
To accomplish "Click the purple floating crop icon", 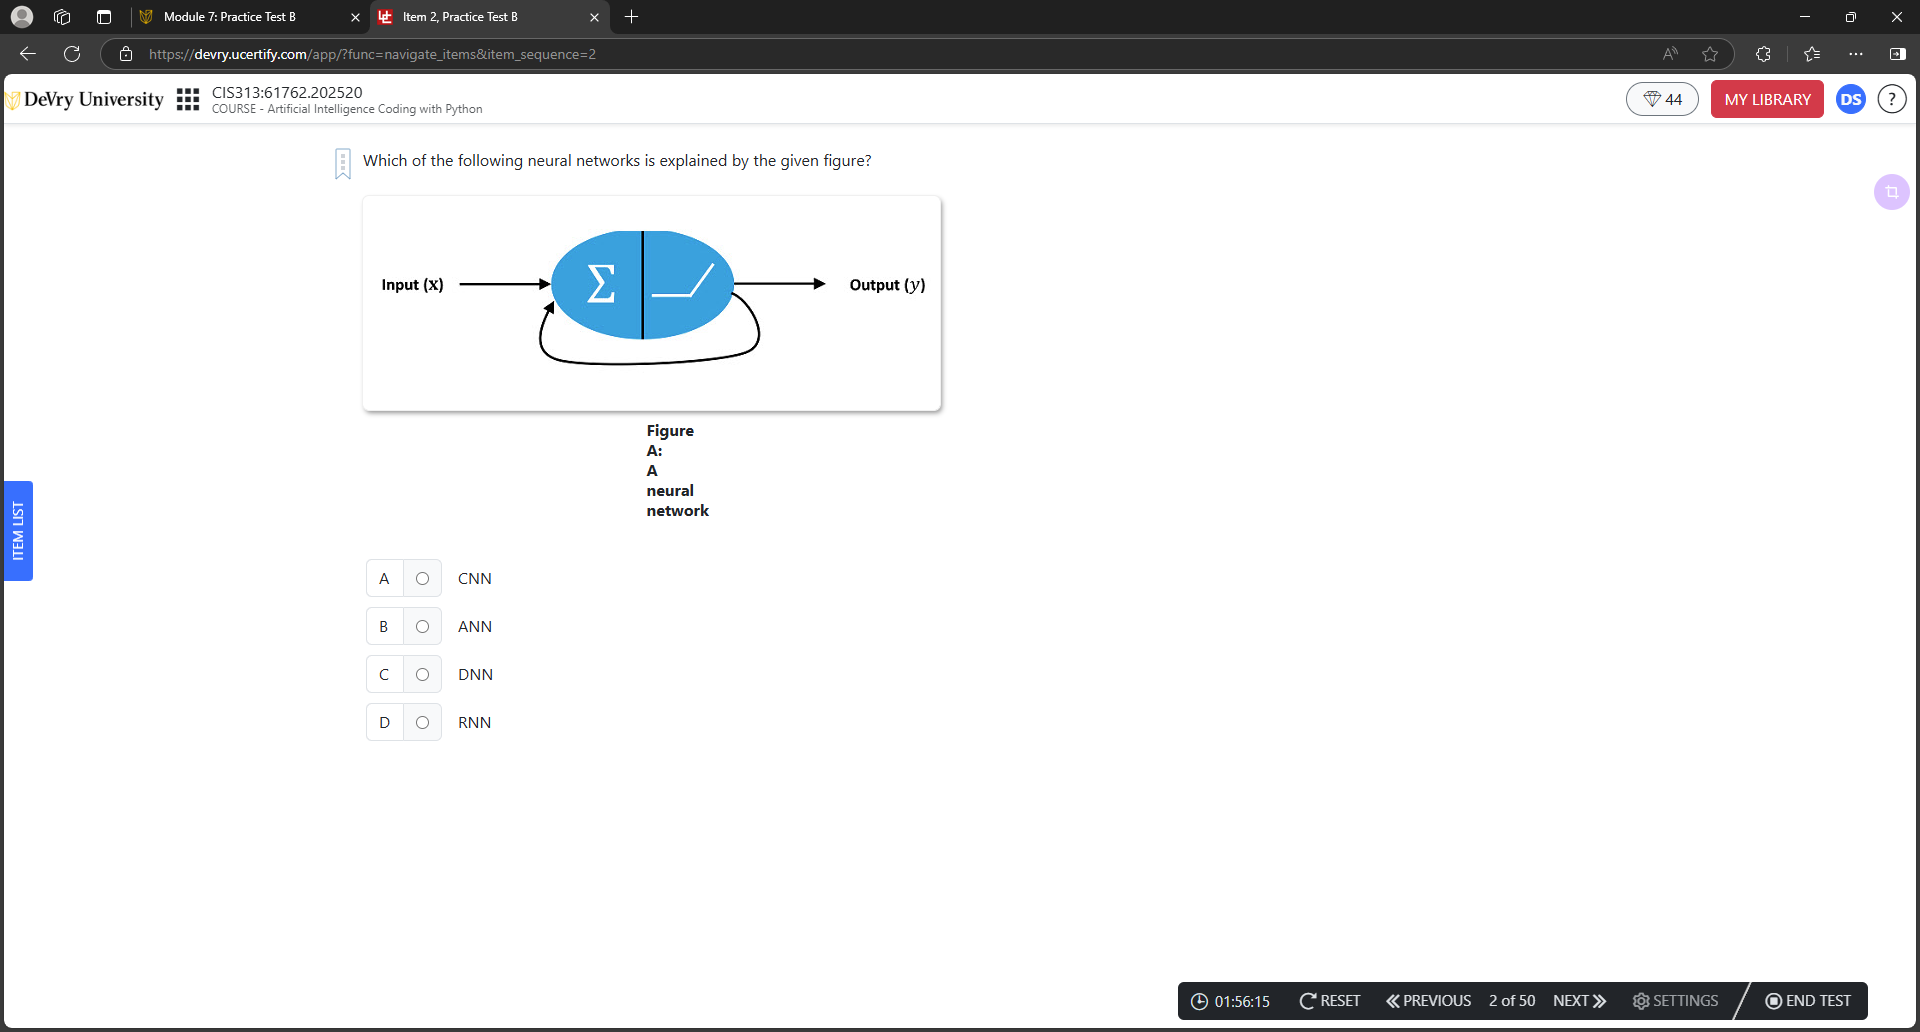I will coord(1891,192).
